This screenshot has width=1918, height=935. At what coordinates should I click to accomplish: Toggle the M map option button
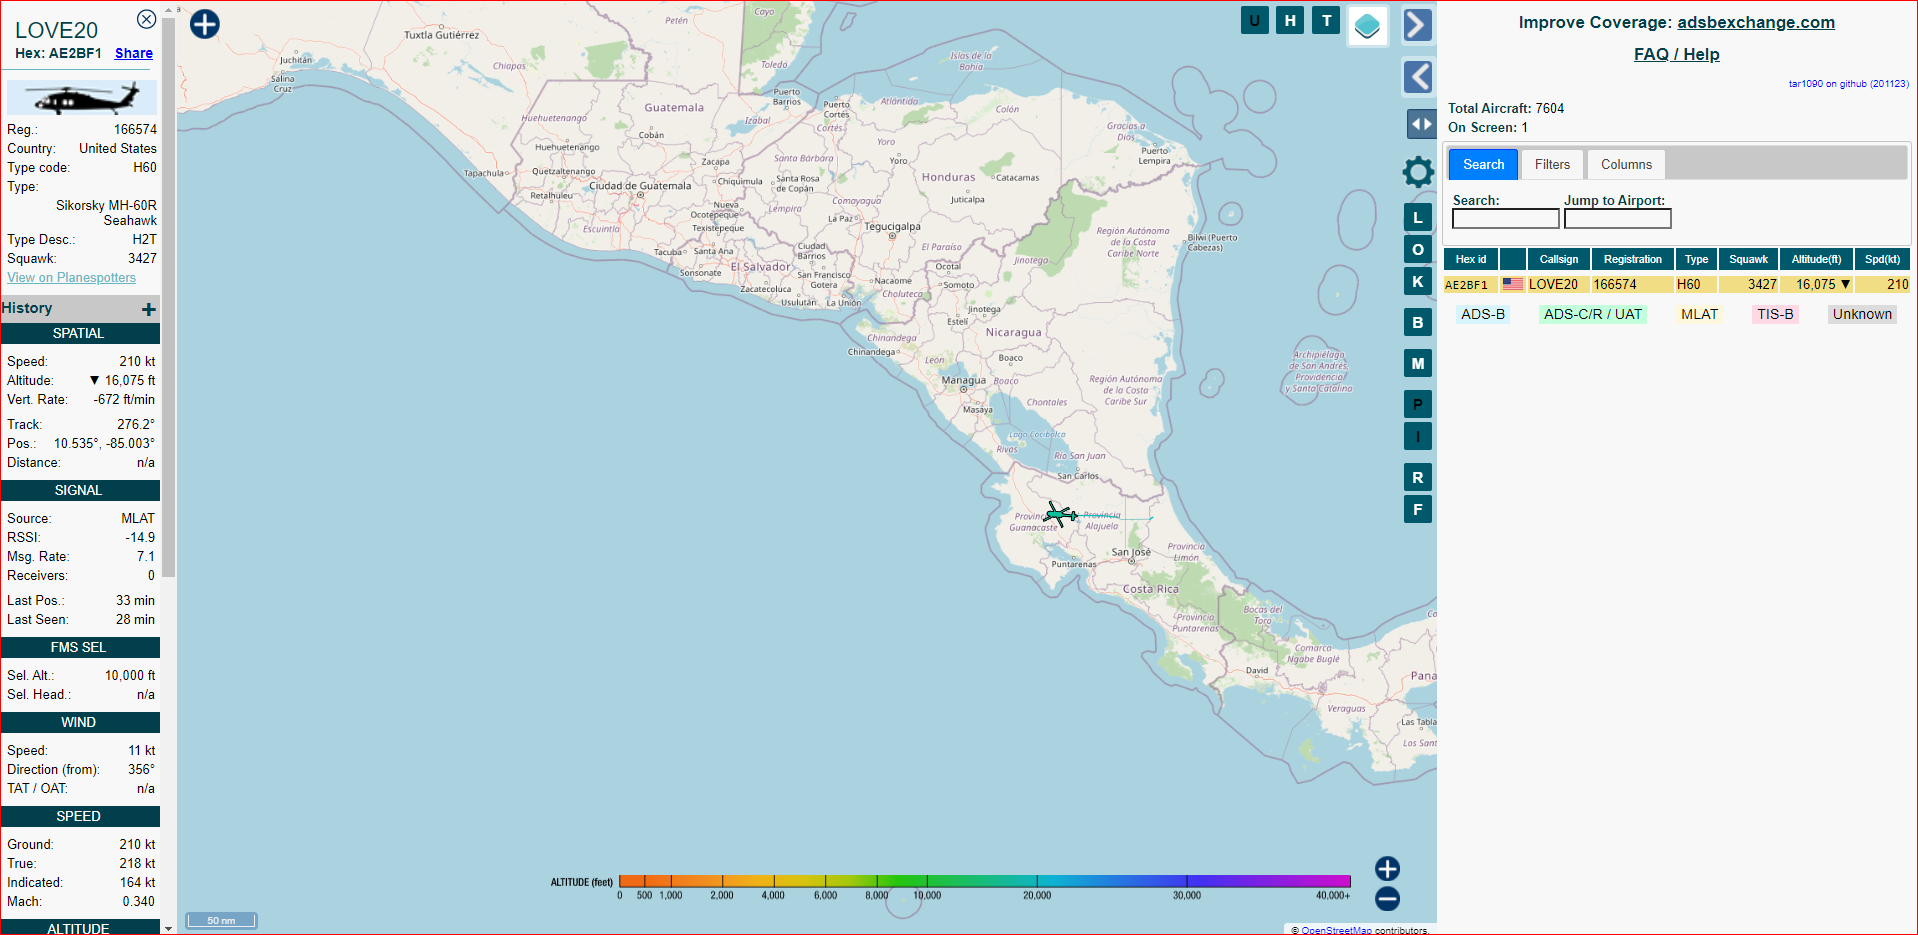(1417, 364)
